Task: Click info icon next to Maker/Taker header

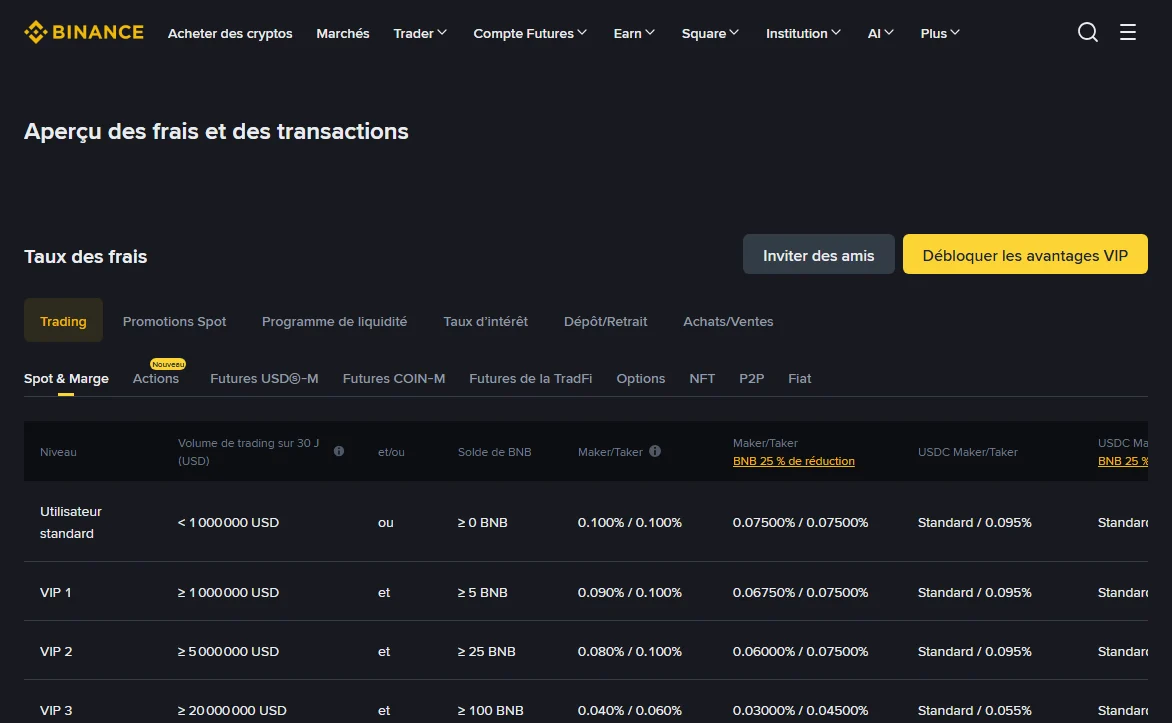Action: tap(655, 451)
